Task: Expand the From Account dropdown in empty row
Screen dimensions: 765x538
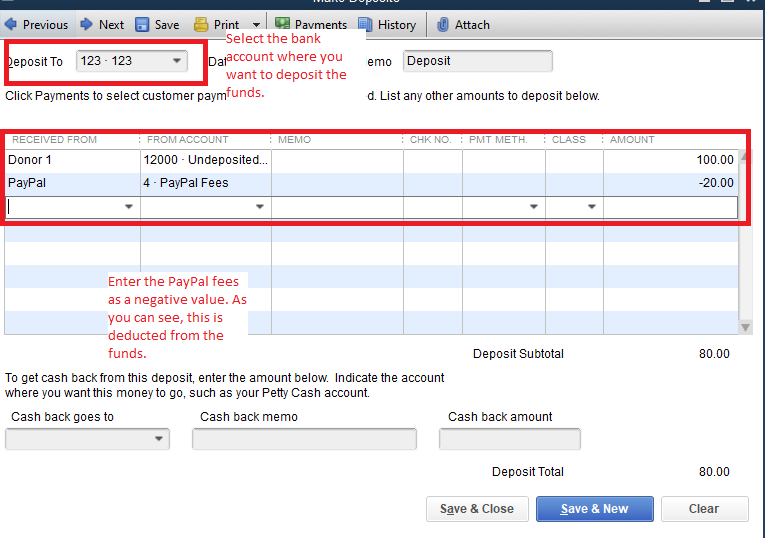Action: [x=260, y=207]
